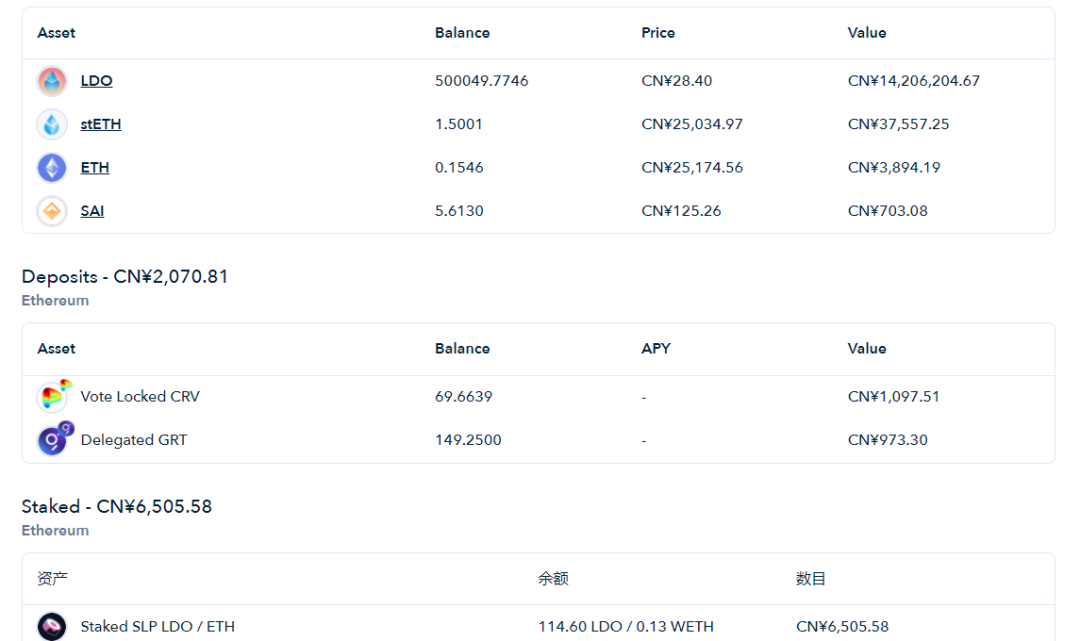This screenshot has height=641, width=1080.
Task: Click the Staked SLP LDO / ETH entry
Action: [158, 627]
